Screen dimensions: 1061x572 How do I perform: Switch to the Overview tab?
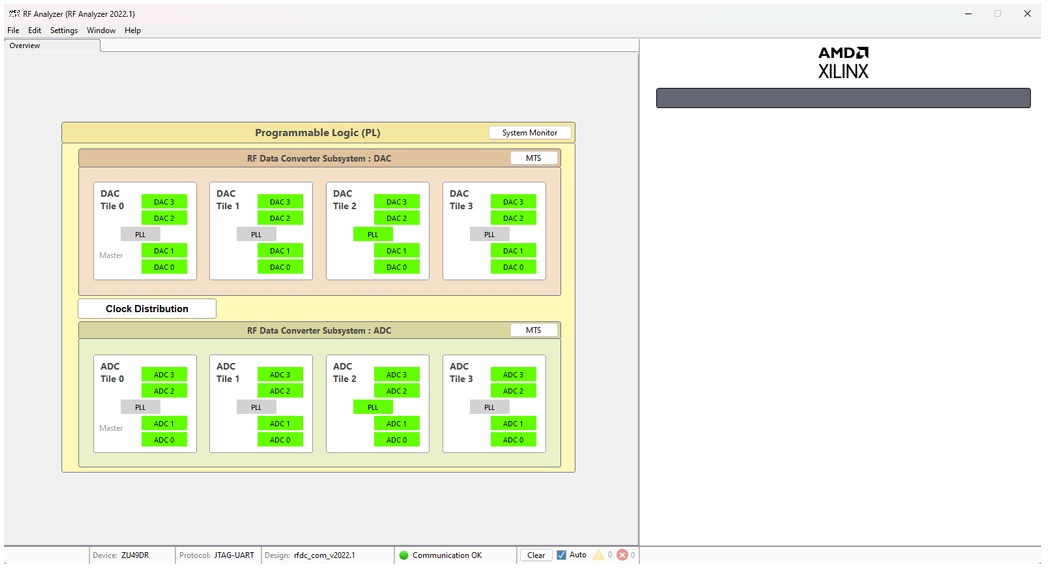click(52, 45)
